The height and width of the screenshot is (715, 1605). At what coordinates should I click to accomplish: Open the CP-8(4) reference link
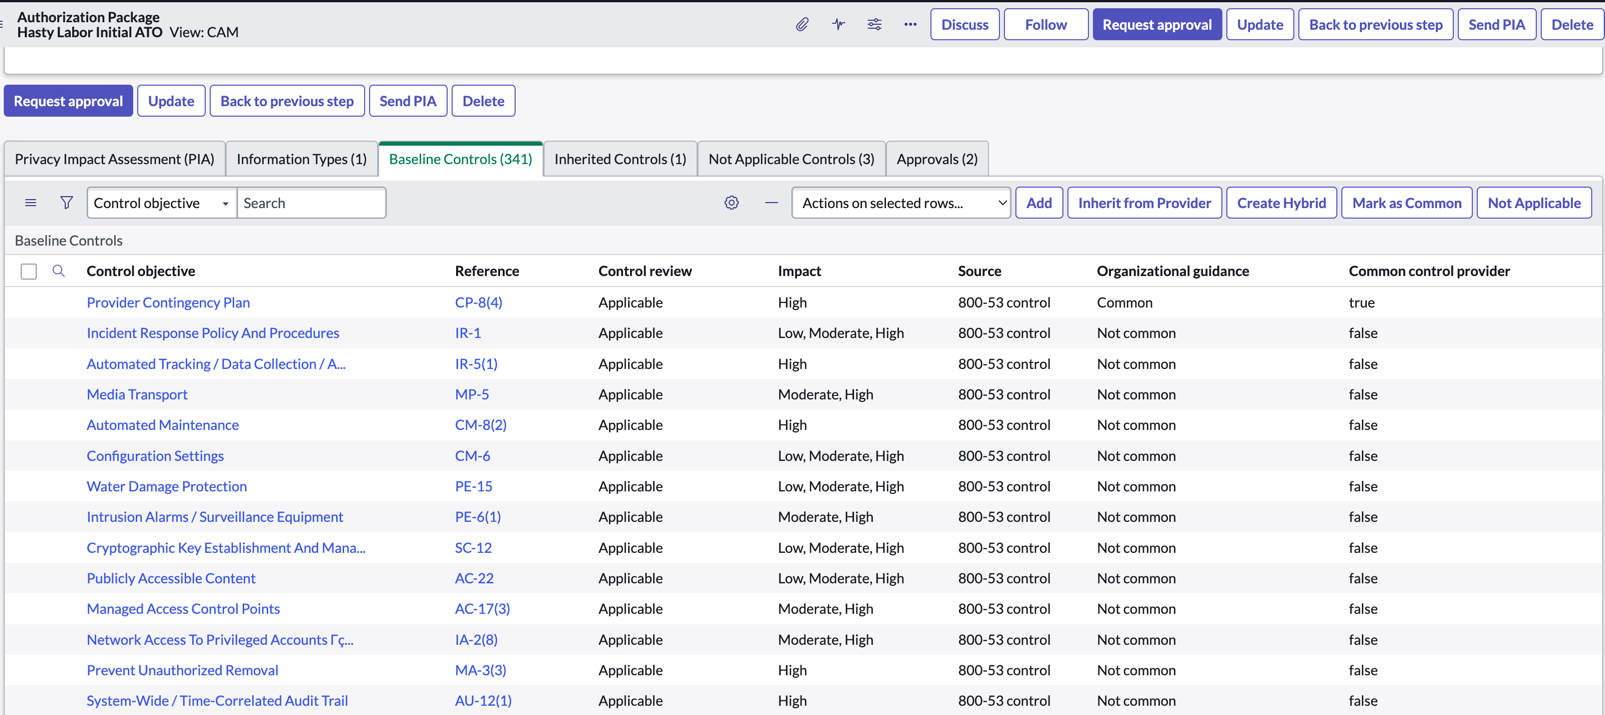click(479, 302)
